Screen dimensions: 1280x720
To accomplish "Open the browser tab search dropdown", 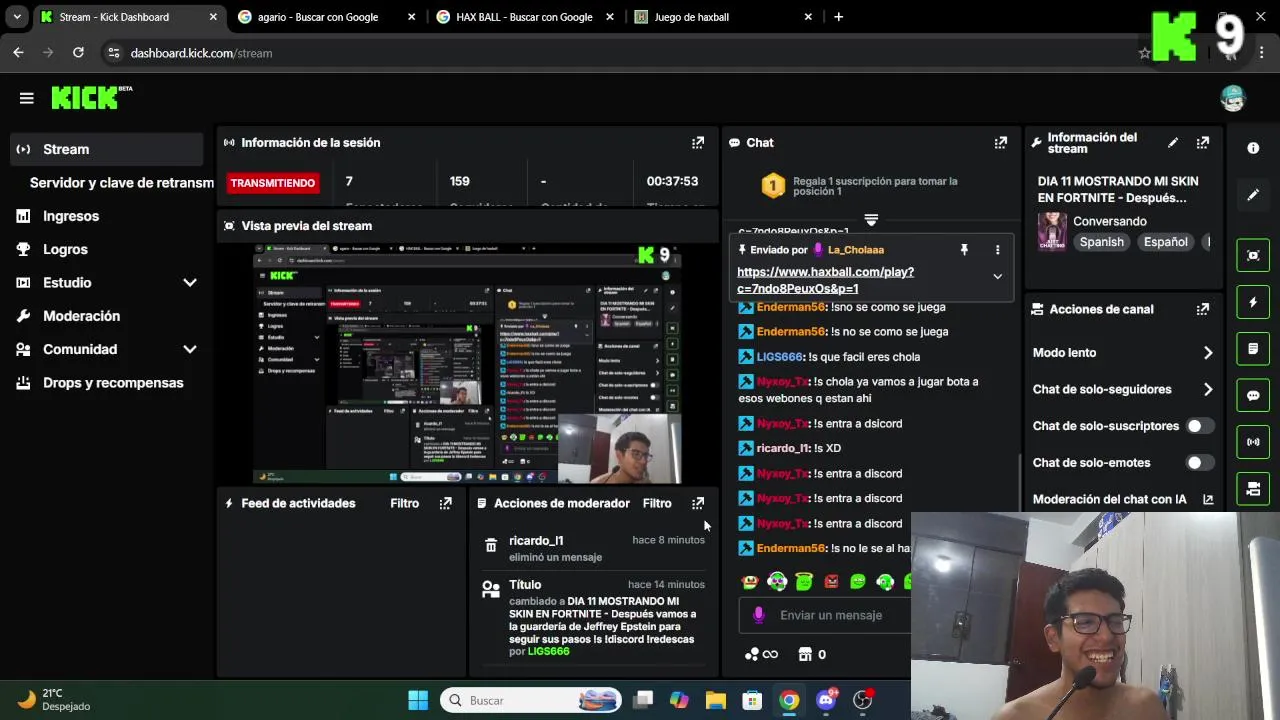I will click(16, 17).
